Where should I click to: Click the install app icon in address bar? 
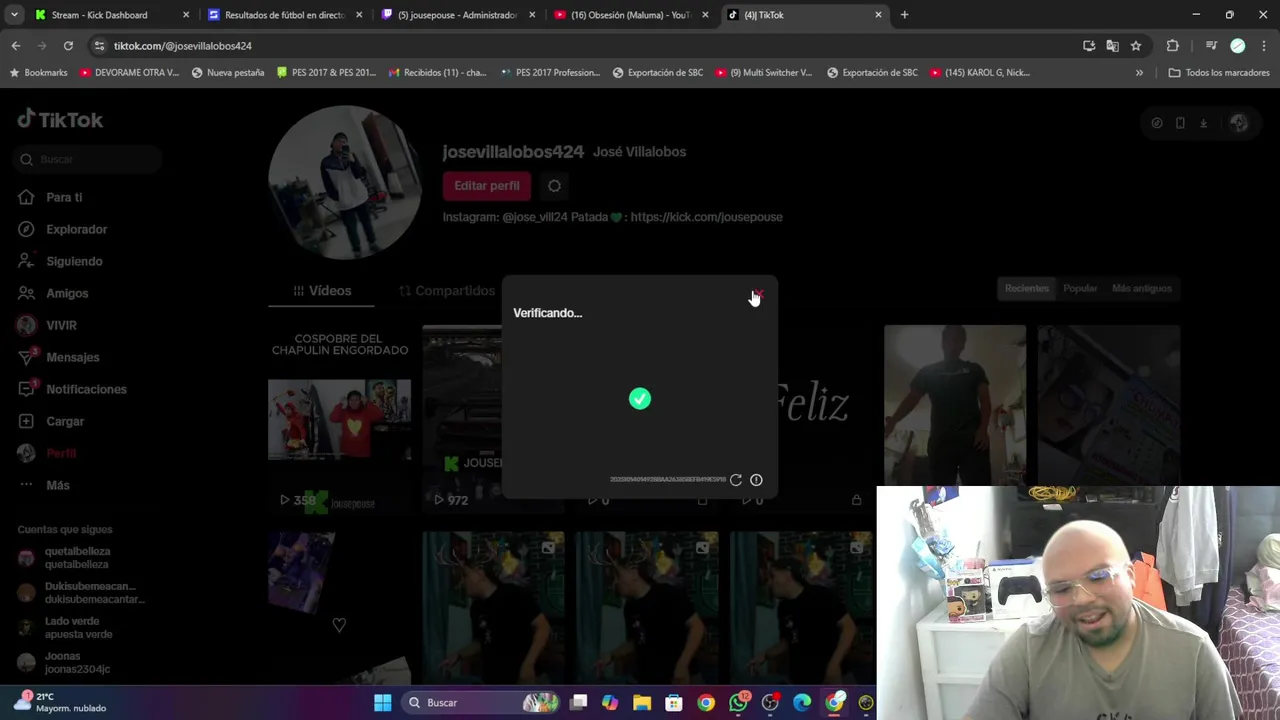pyautogui.click(x=1089, y=46)
